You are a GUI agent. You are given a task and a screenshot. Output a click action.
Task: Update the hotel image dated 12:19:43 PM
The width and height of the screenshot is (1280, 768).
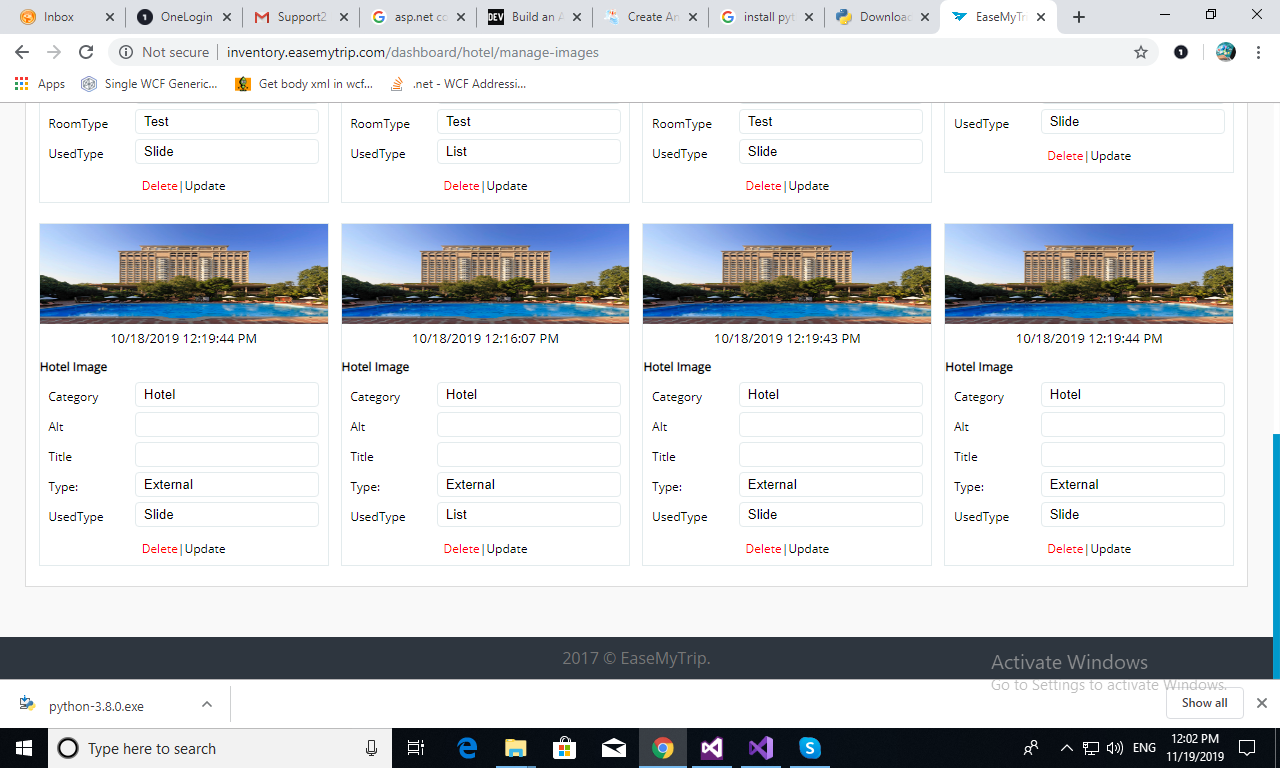(x=809, y=549)
